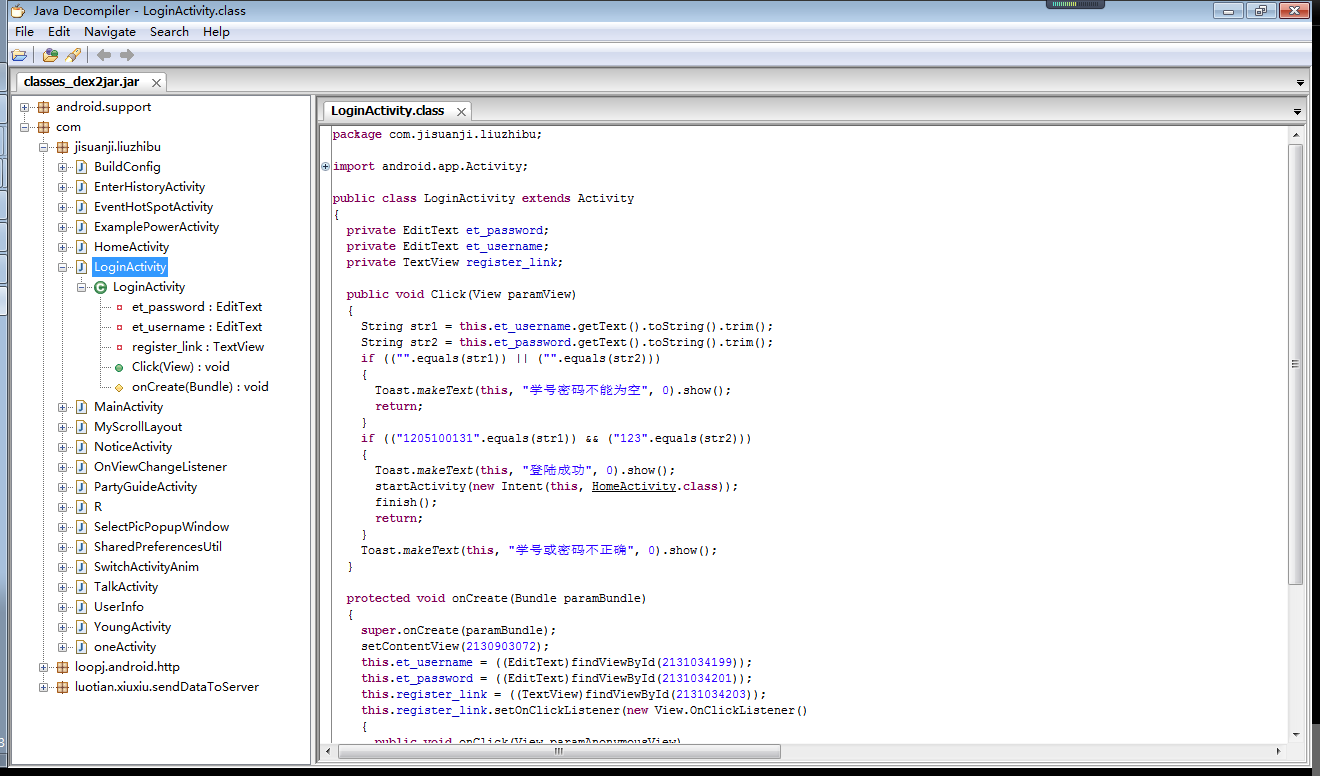Select NoticeActivity in the tree
The image size is (1320, 776).
pyautogui.click(x=133, y=447)
